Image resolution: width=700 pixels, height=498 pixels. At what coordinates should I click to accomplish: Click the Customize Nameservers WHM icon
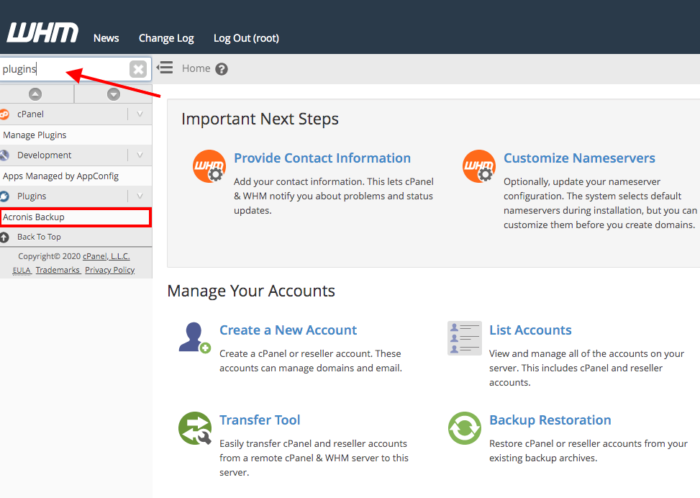(478, 167)
